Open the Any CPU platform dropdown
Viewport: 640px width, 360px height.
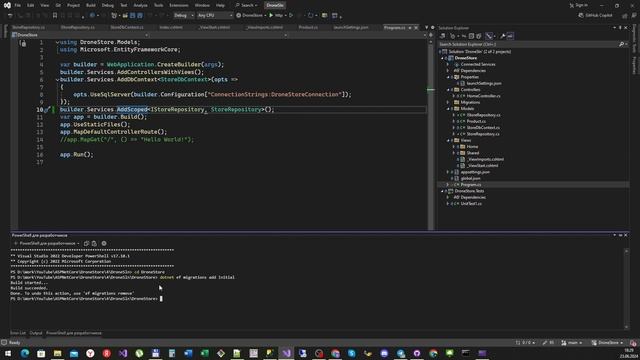coord(215,16)
